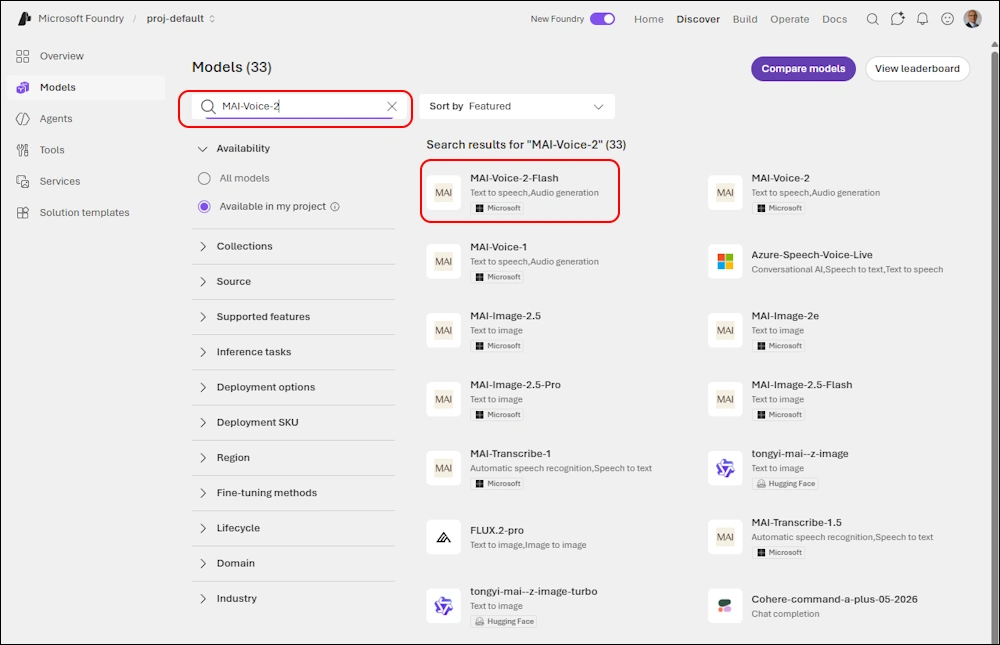Expand the Source filter
Screen dimensions: 1000x645
(x=293, y=281)
